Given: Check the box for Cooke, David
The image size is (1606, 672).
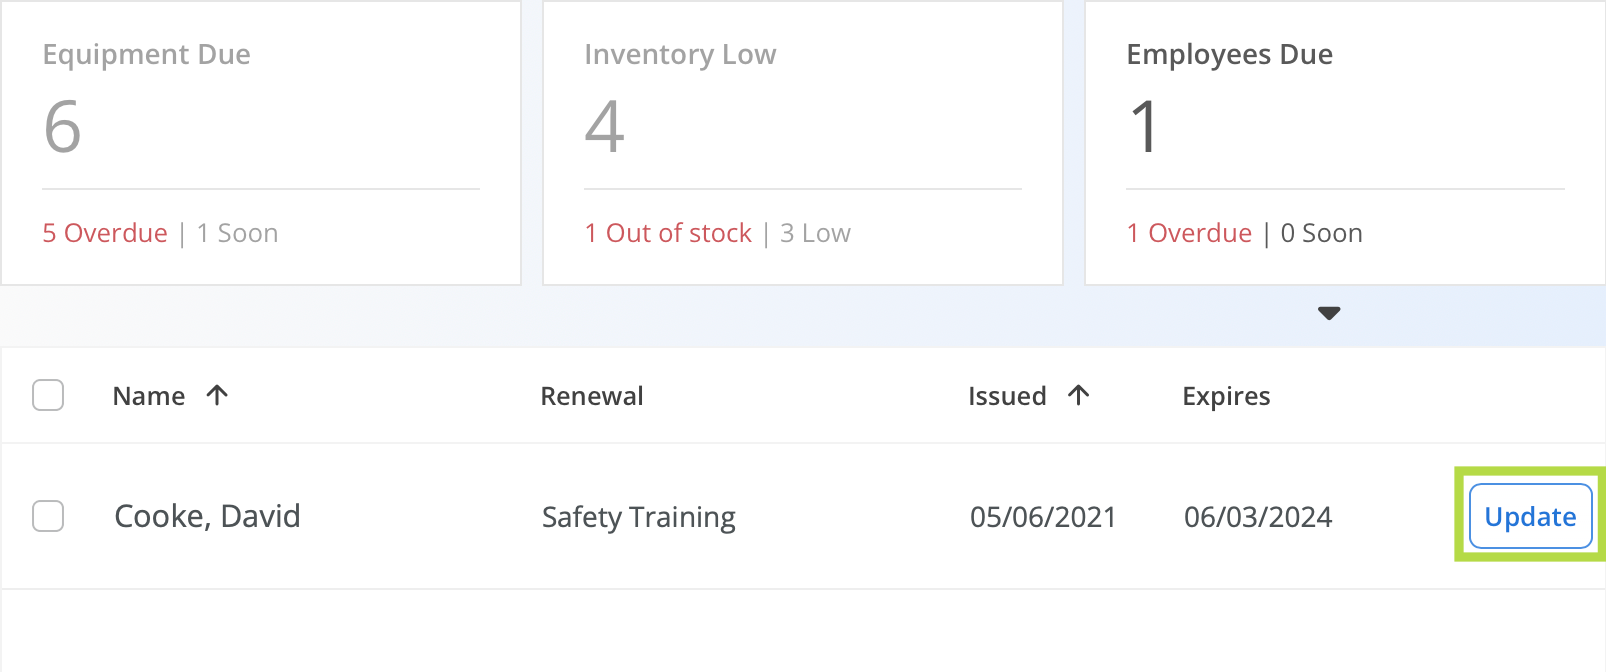Looking at the screenshot, I should coord(48,516).
